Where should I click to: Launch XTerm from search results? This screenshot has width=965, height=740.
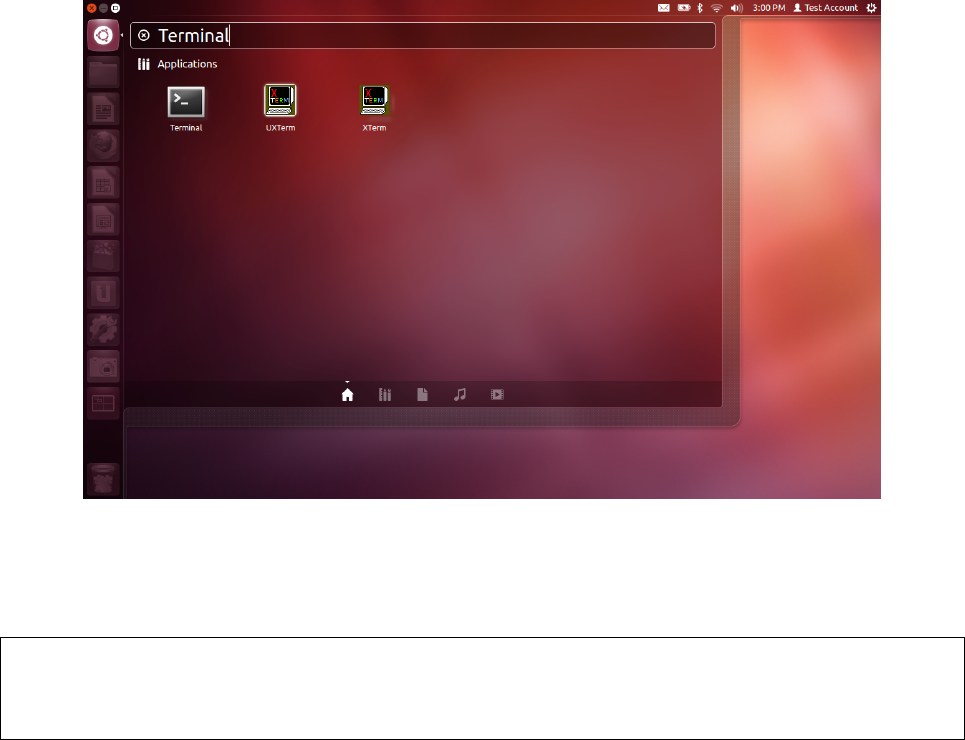(374, 108)
